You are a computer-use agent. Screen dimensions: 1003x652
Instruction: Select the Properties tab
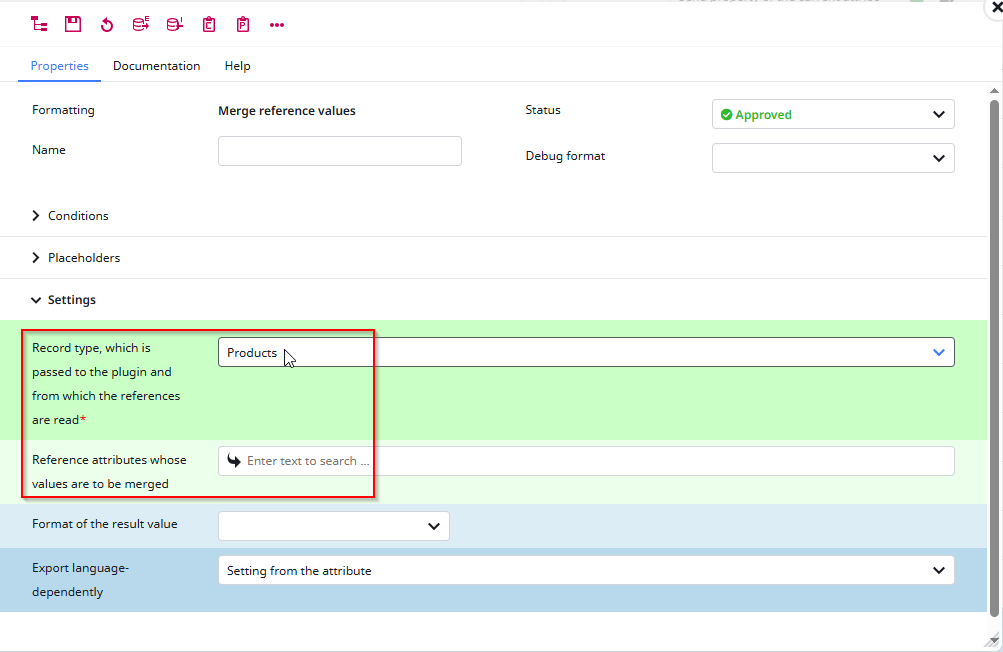point(59,65)
